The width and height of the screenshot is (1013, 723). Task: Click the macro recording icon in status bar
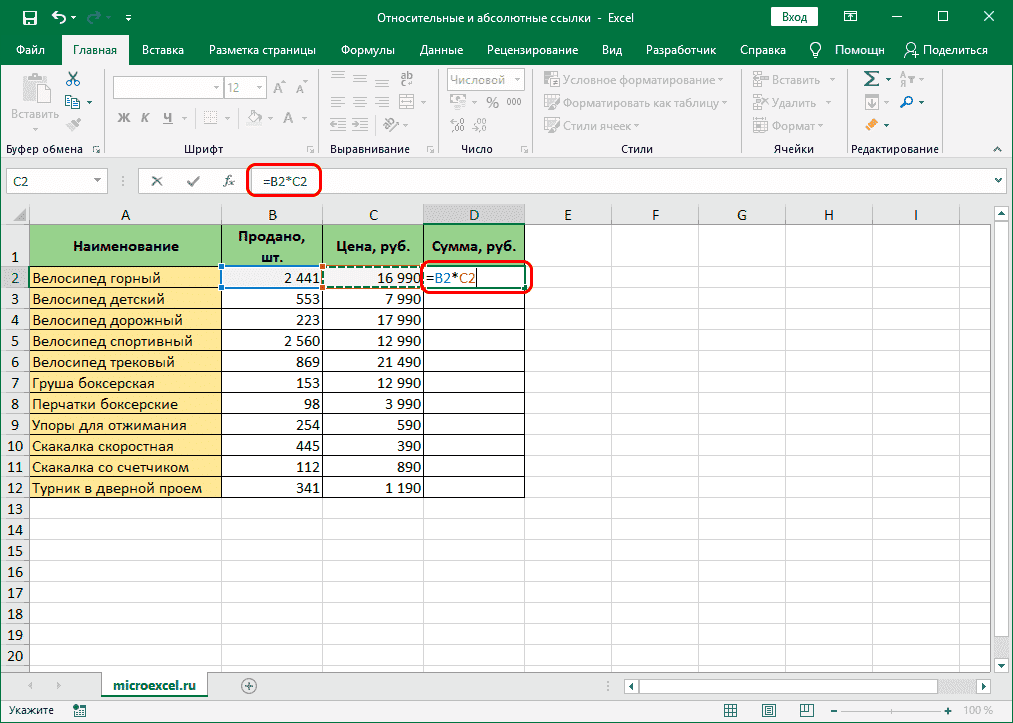pos(79,710)
